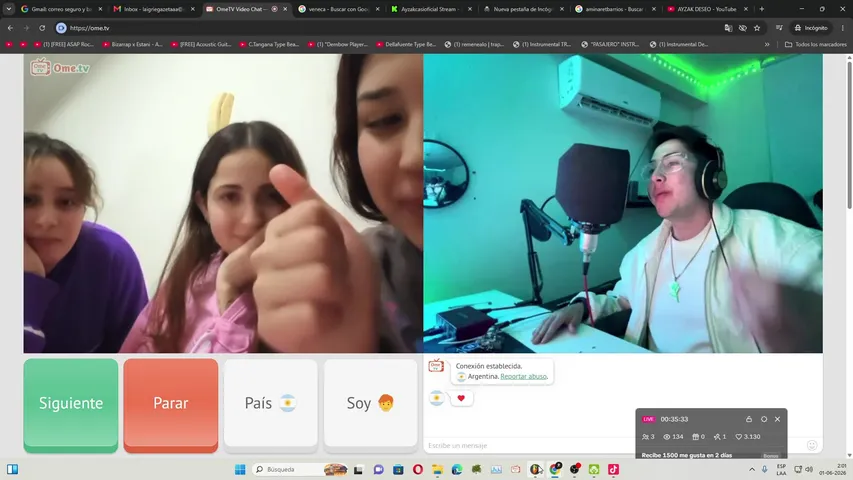Switch to the Inbox mail tab

point(154,9)
